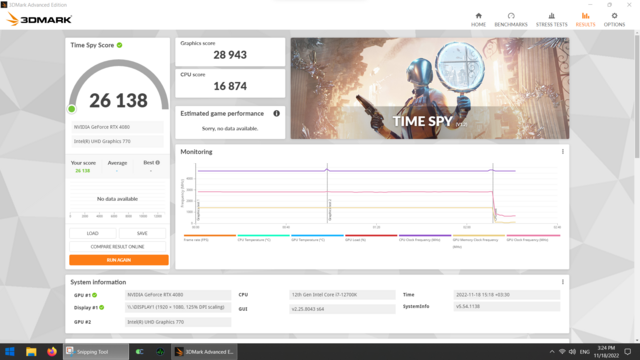Open volume tray icon
640x360 pixels.
click(x=572, y=351)
